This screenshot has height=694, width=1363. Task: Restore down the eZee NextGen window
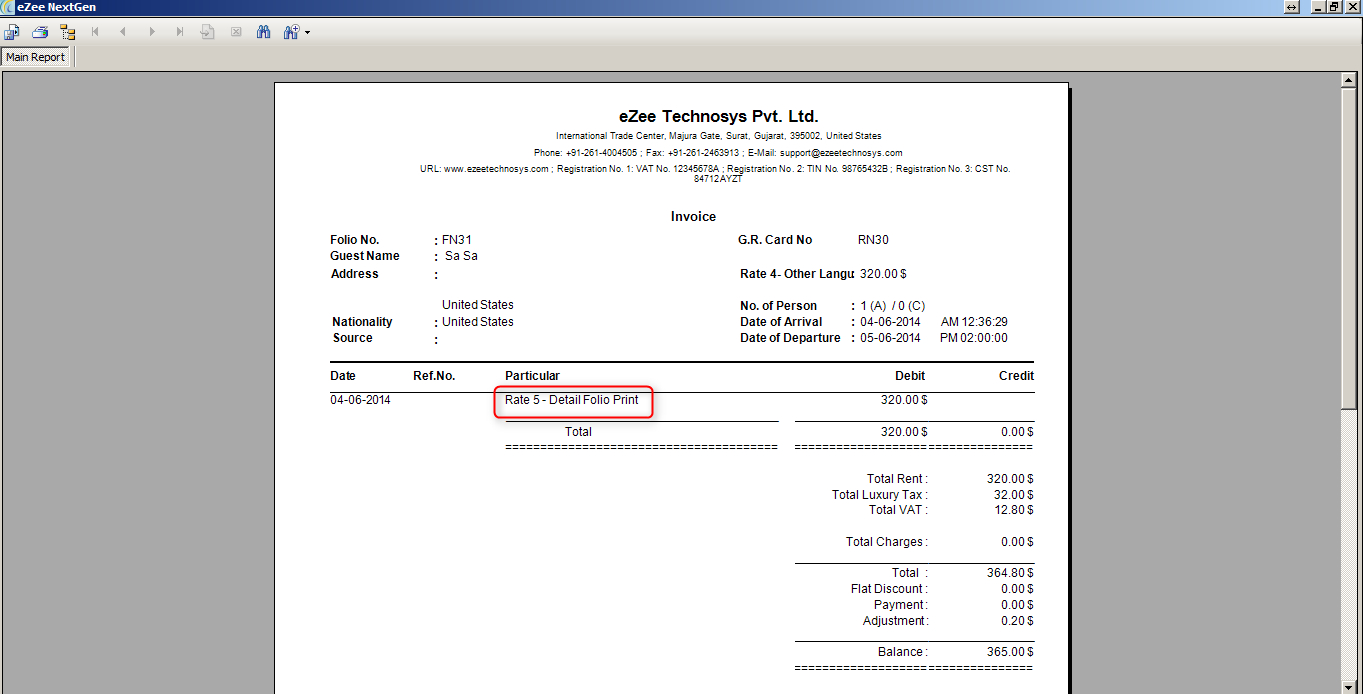(1334, 7)
